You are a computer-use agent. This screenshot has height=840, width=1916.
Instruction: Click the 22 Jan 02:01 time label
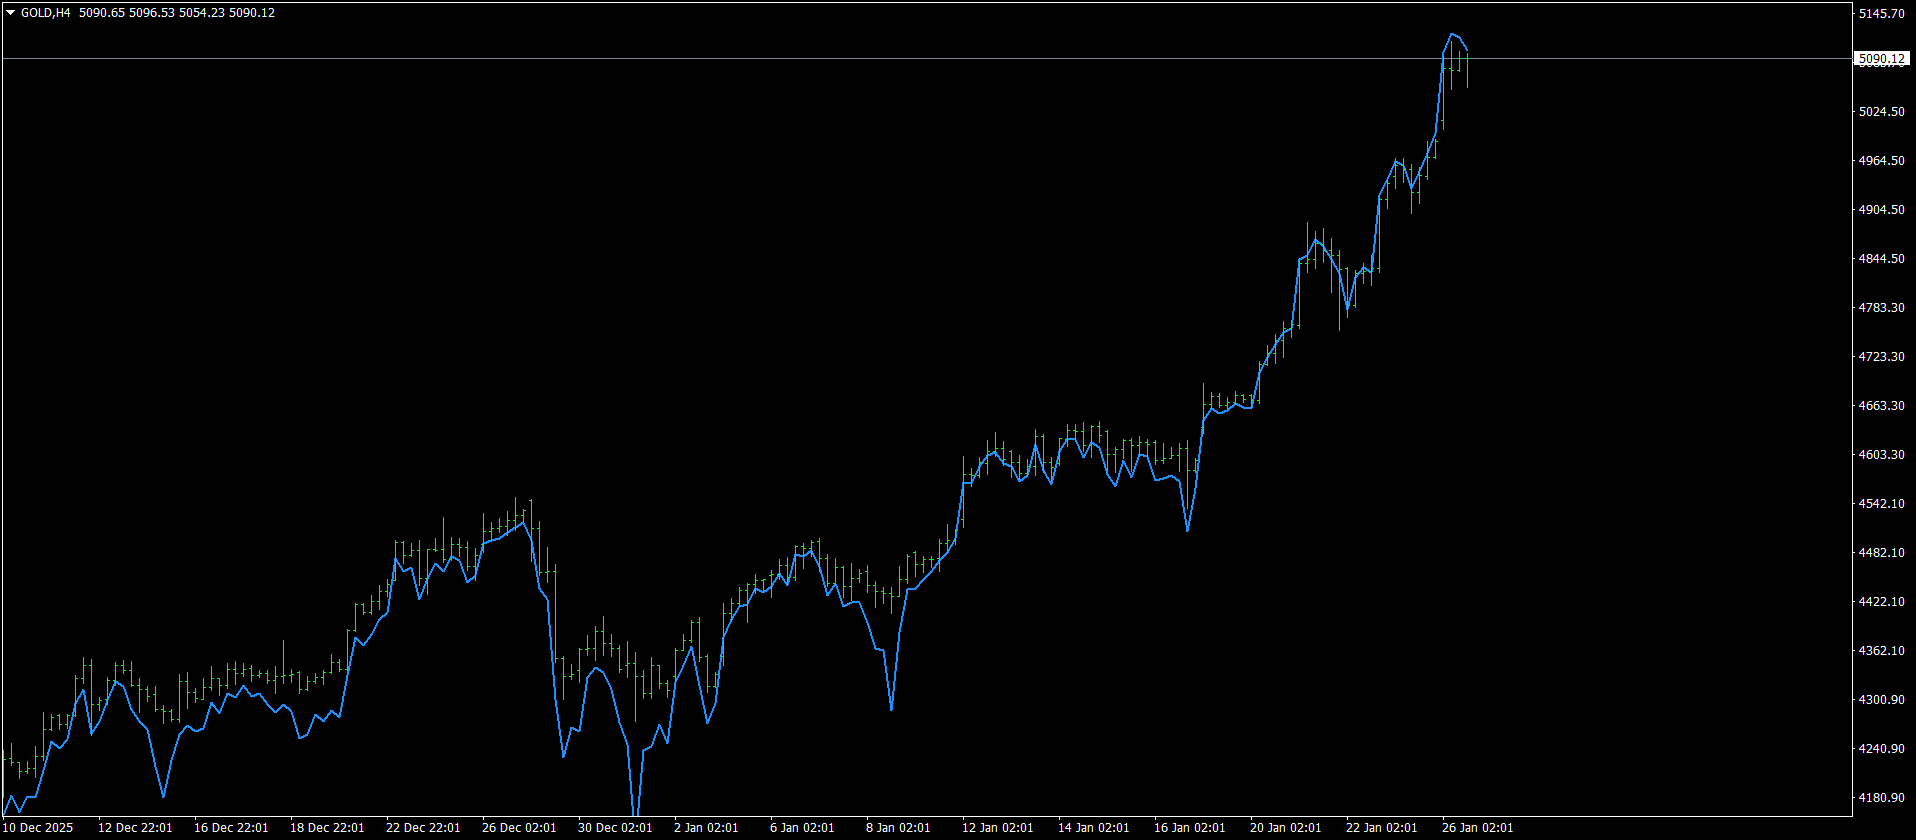coord(1381,828)
